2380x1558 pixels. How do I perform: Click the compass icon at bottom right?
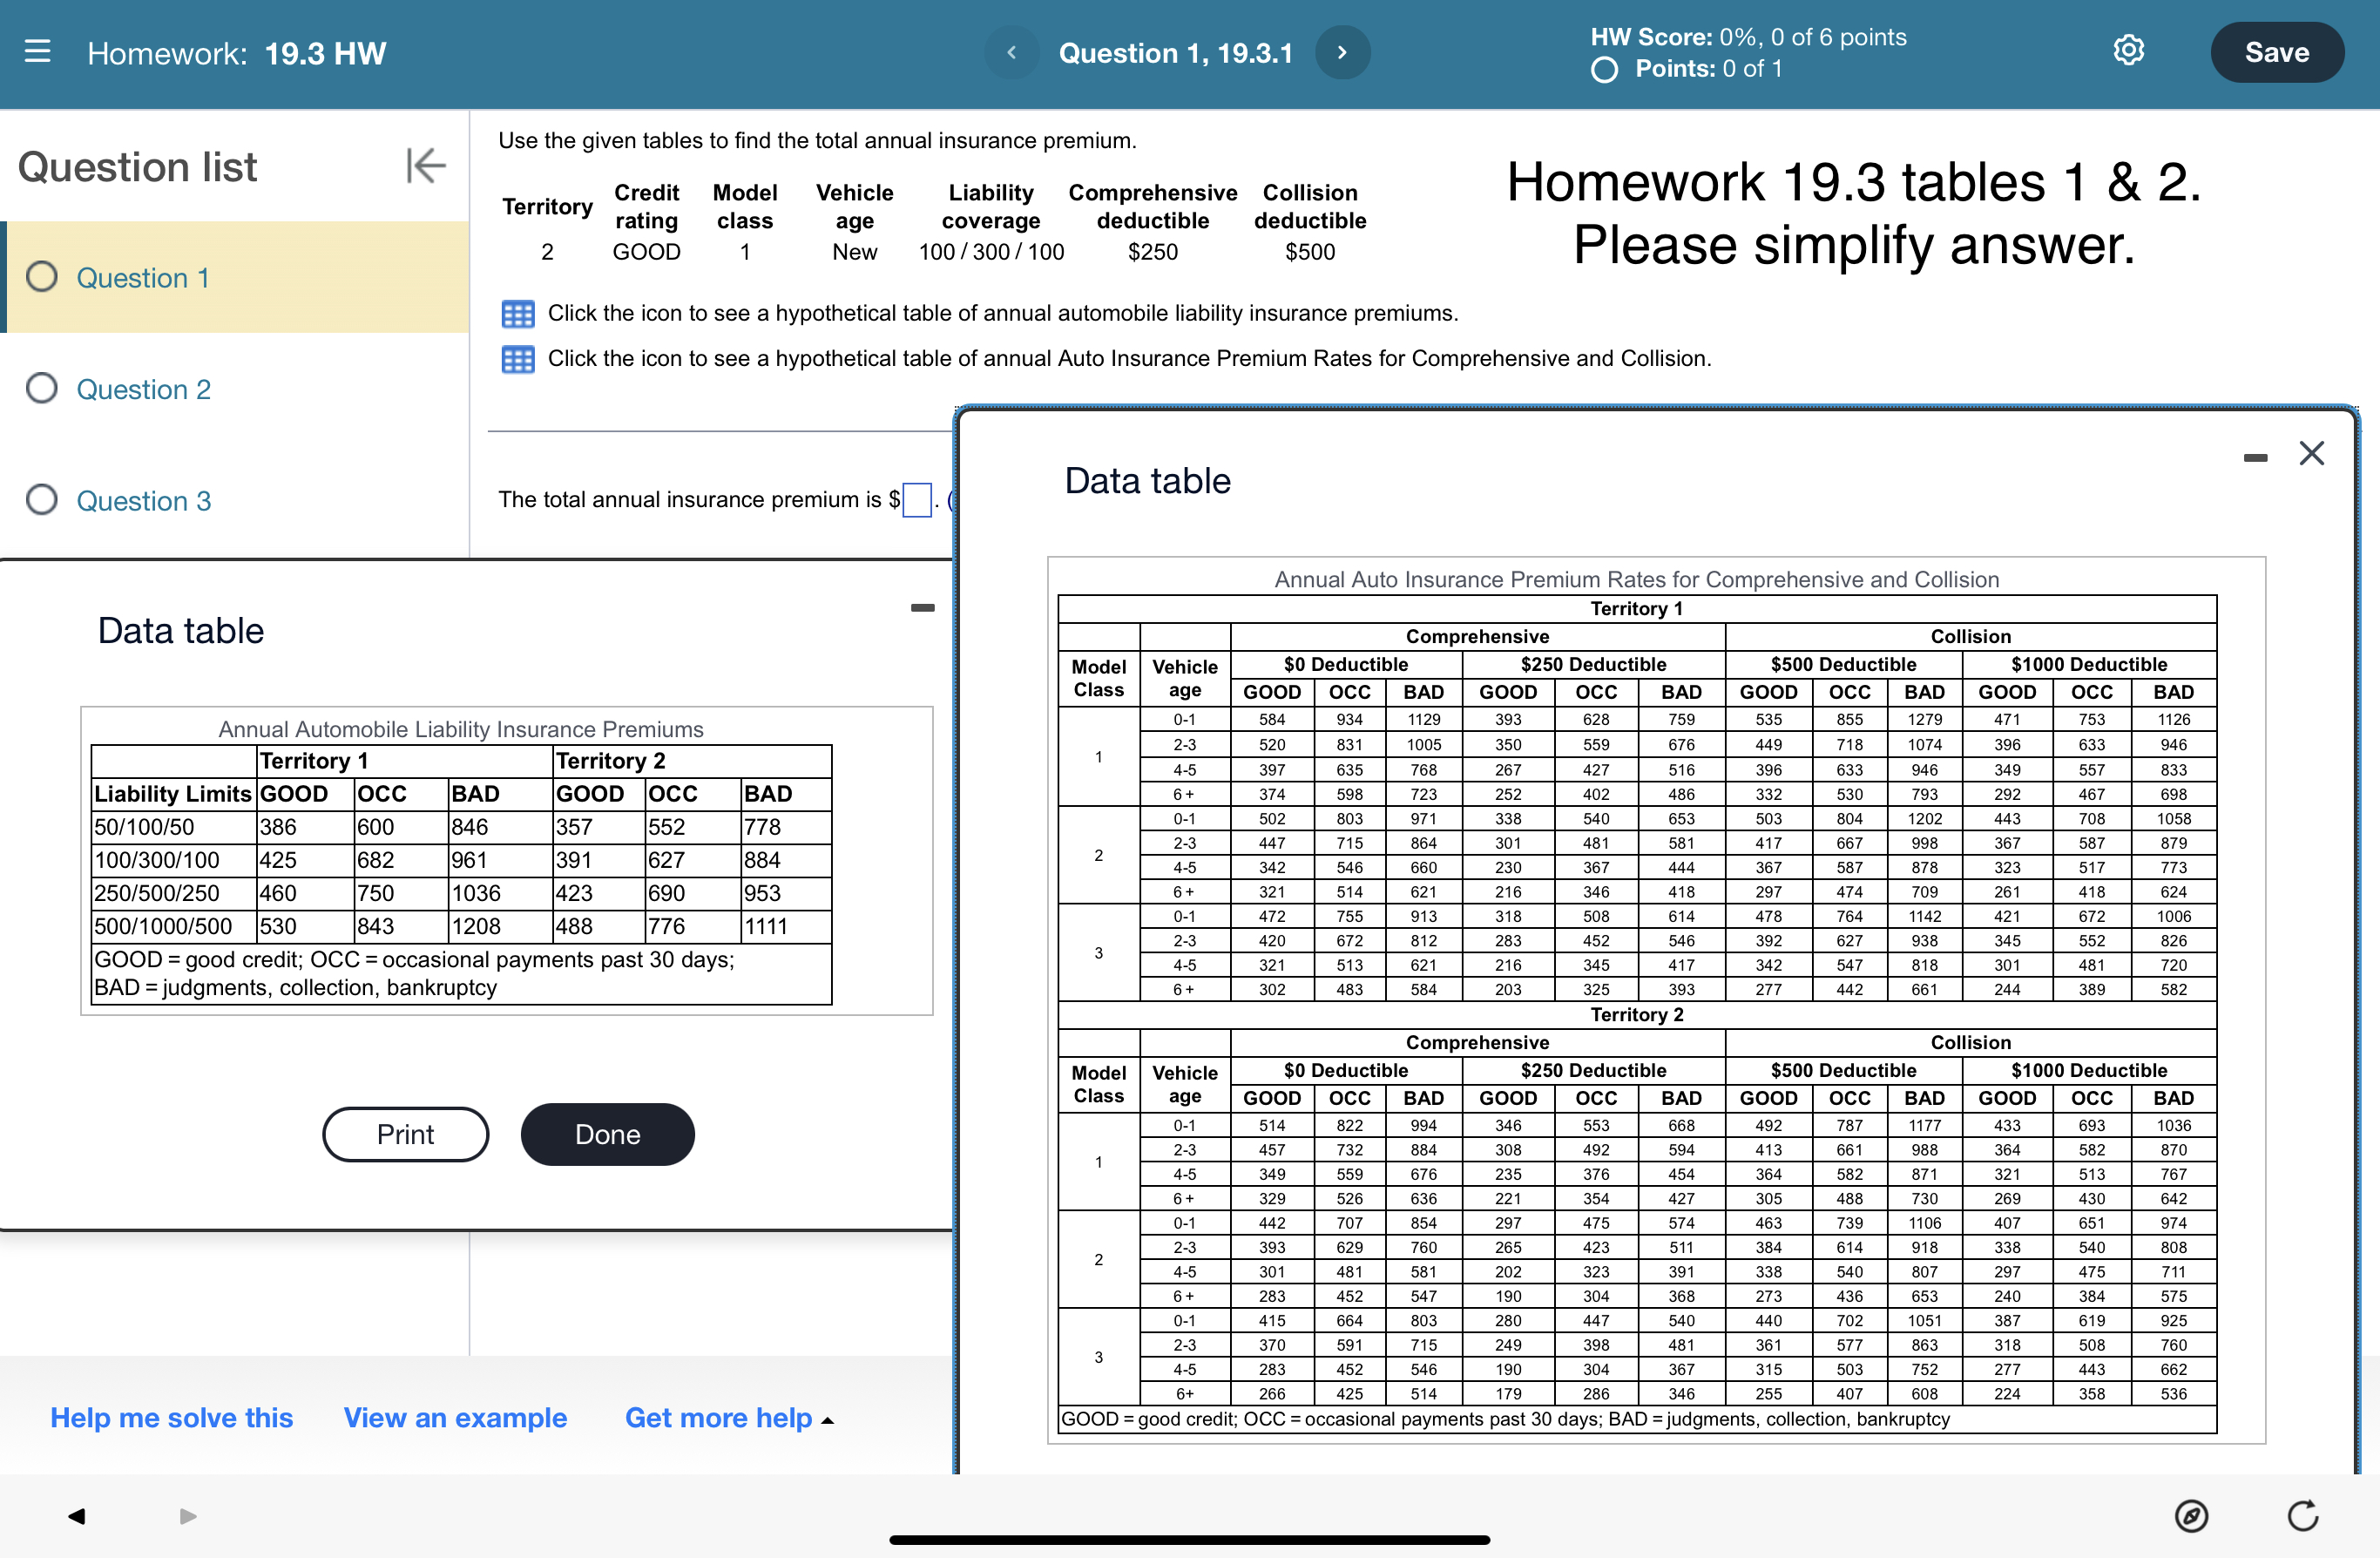point(2191,1516)
